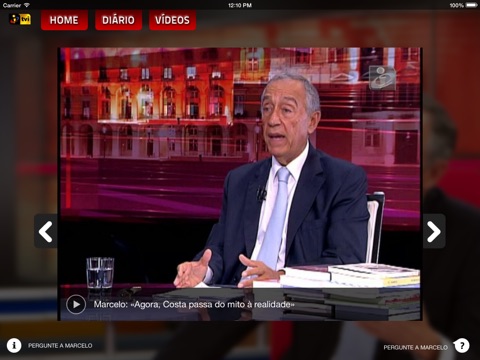Open the VÍDEOS tab

pos(172,20)
